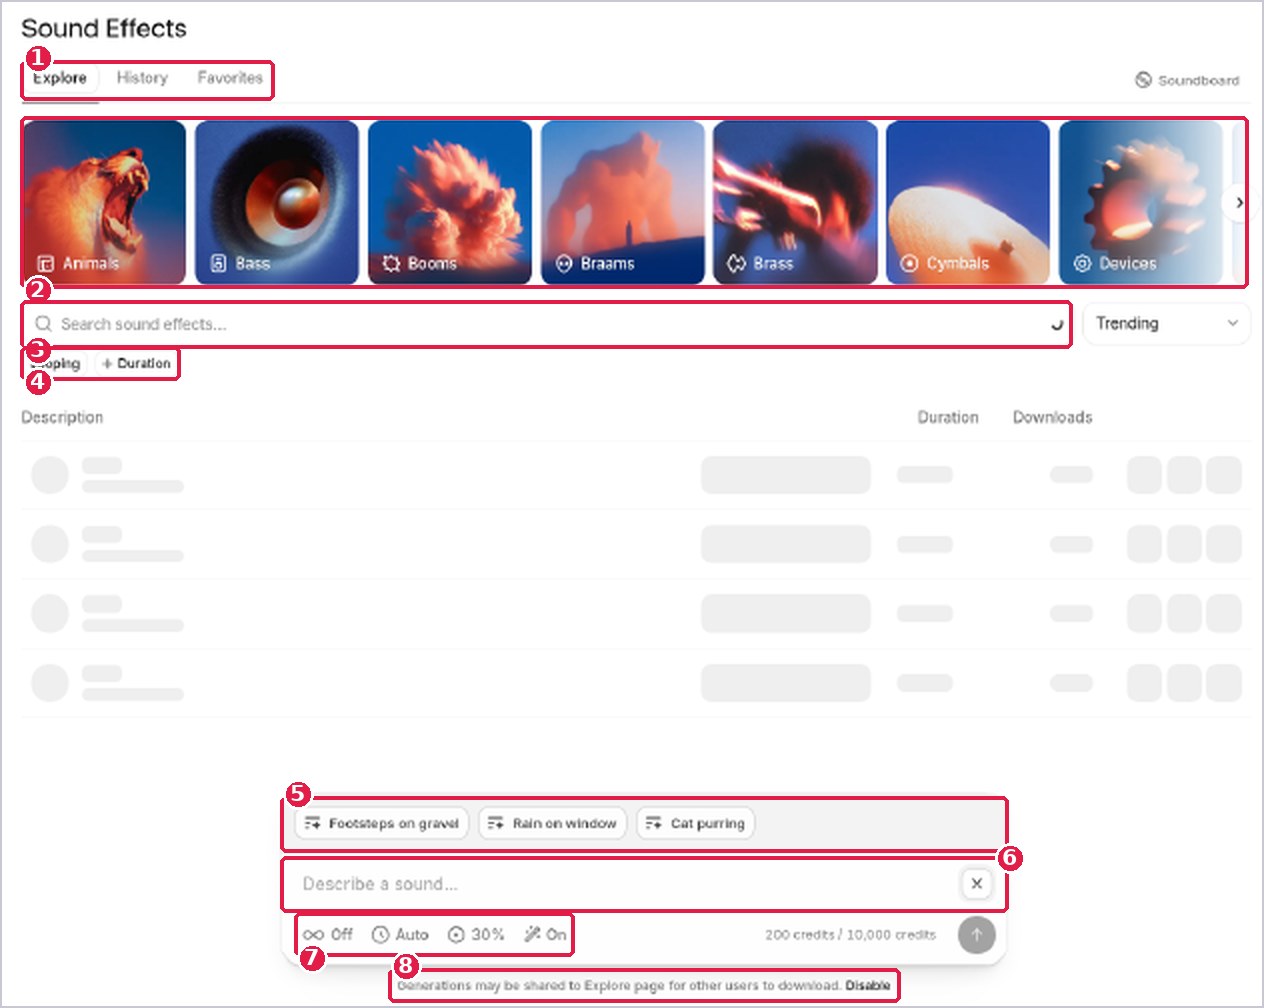Image resolution: width=1264 pixels, height=1008 pixels.
Task: Use the Rain on window suggestion
Action: click(x=552, y=823)
